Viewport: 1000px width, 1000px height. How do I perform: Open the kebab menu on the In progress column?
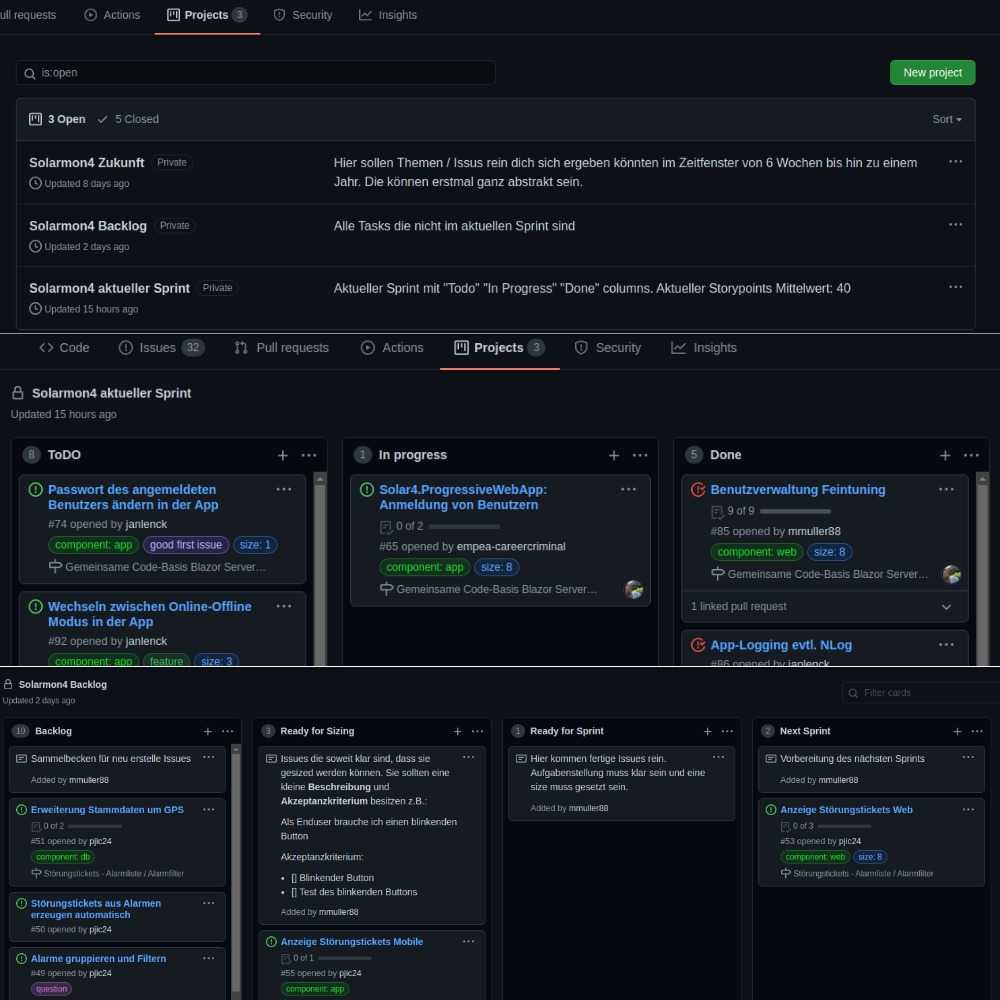[641, 455]
